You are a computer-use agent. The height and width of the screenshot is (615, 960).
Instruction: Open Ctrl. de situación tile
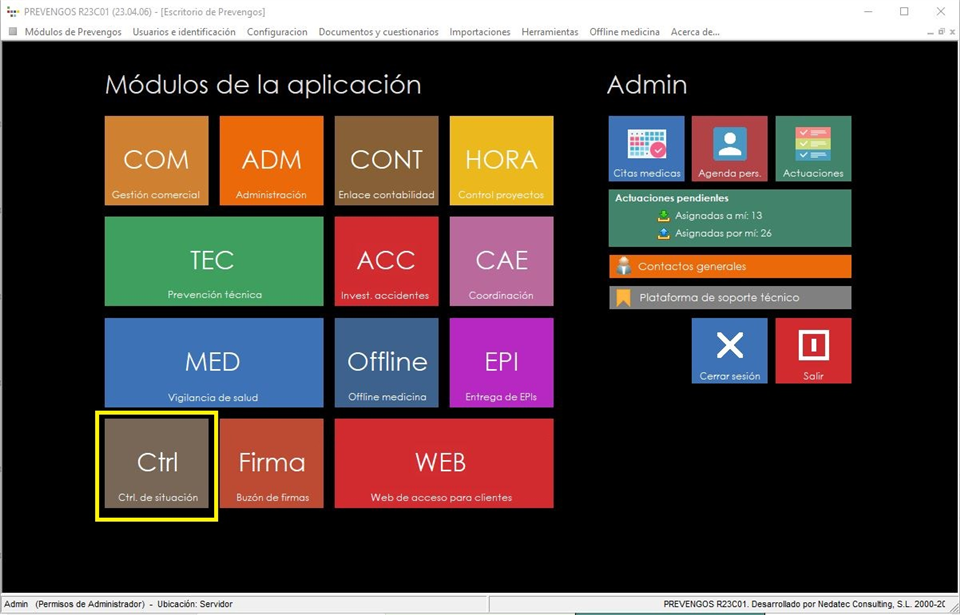click(x=156, y=463)
